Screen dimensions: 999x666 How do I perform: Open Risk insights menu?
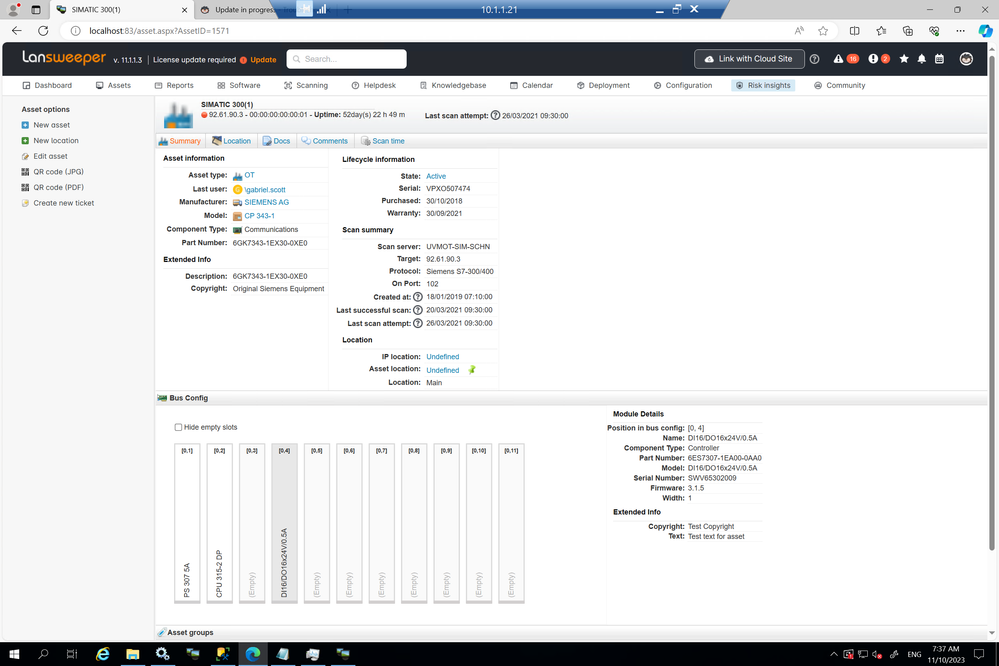763,85
